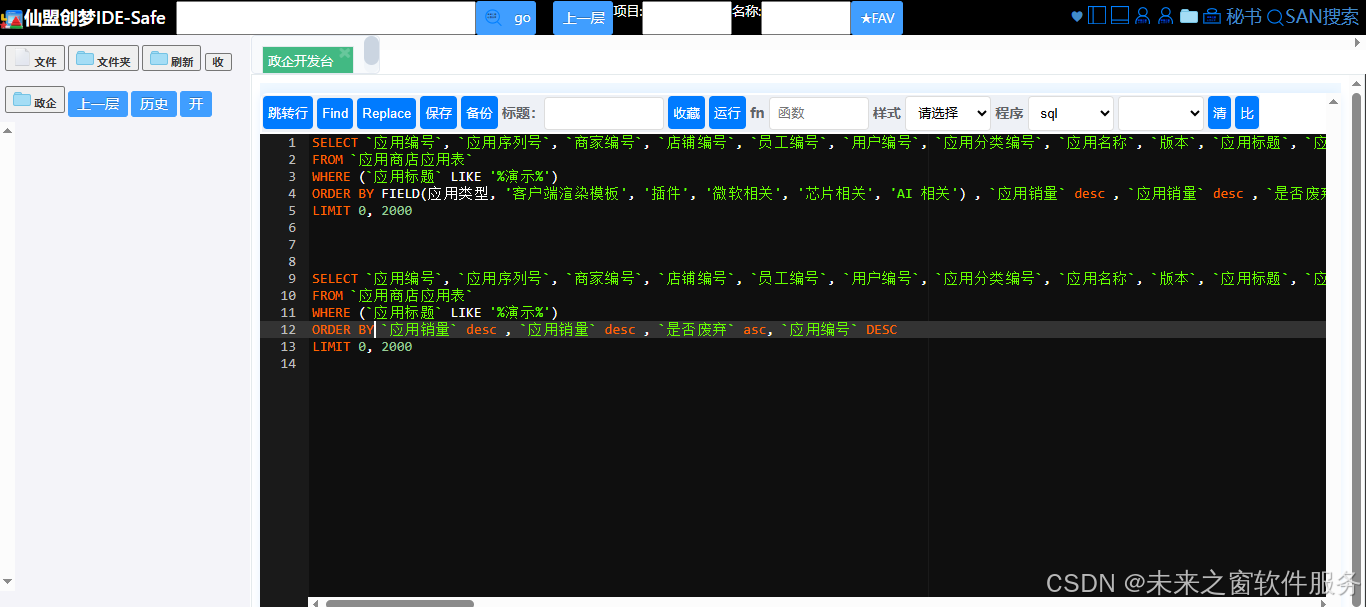
Task: Click the SELECT statement on line 1
Action: [819, 142]
